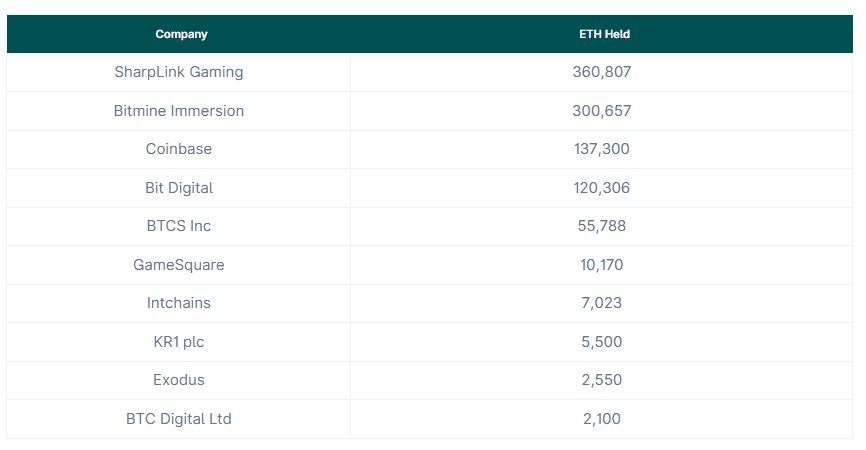Select the Intchains company cell
The height and width of the screenshot is (450, 866).
[179, 303]
